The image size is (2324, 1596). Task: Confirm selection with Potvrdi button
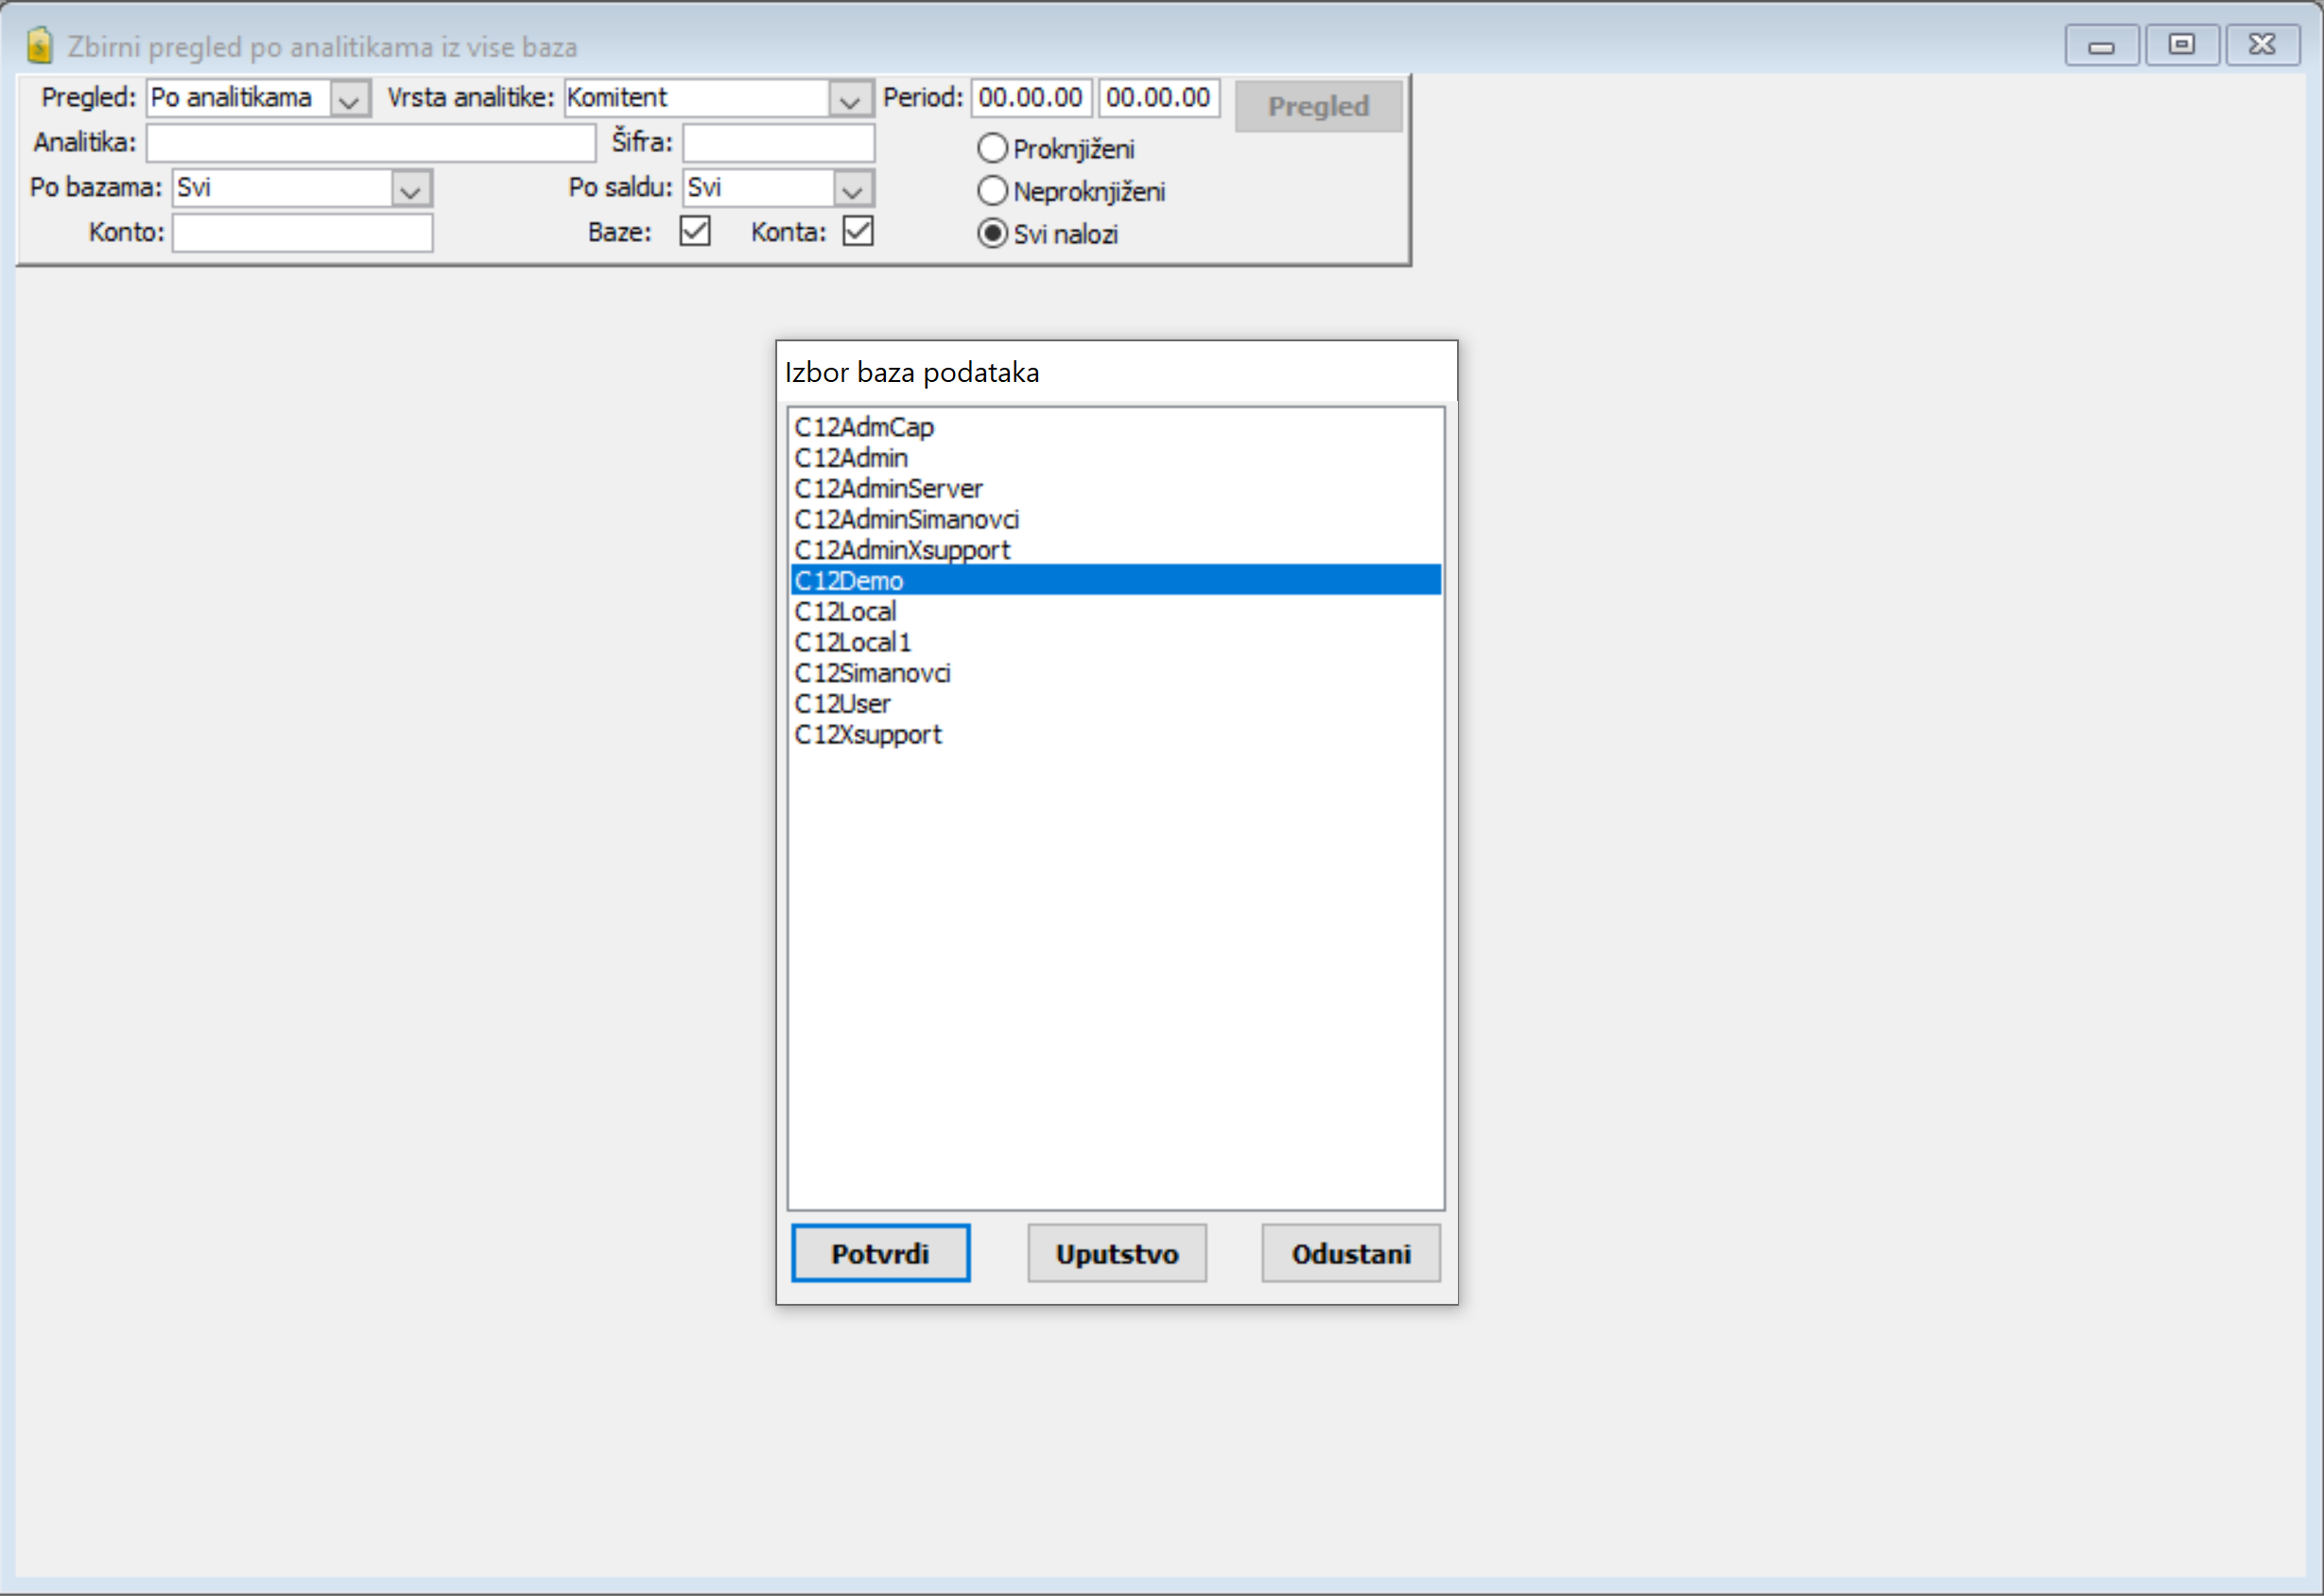880,1253
